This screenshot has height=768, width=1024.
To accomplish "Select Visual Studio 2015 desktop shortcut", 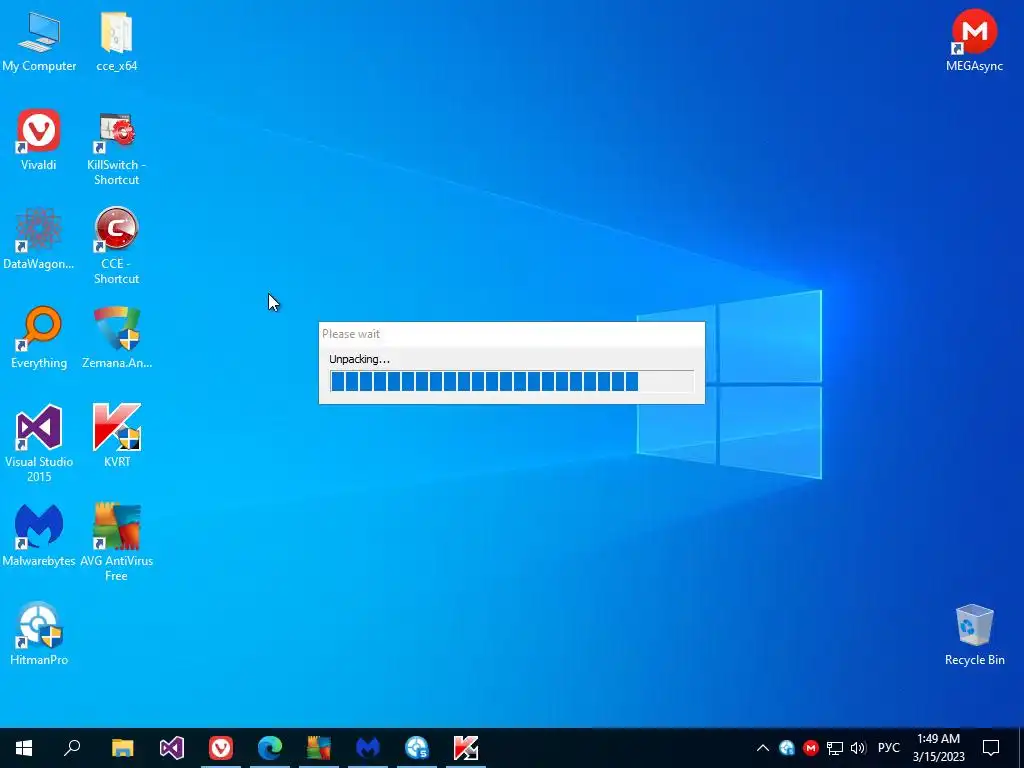I will [x=39, y=443].
